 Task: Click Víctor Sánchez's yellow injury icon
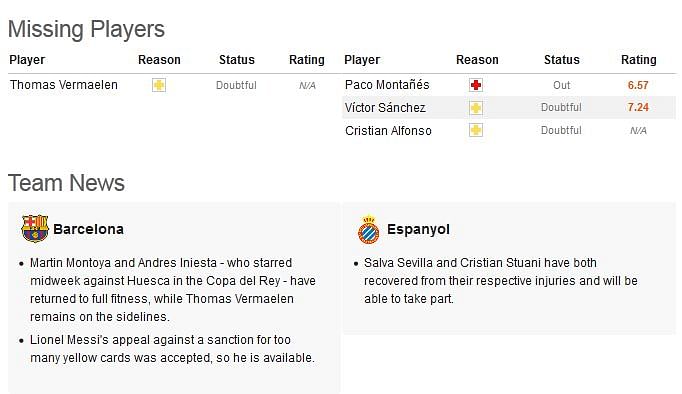point(476,108)
